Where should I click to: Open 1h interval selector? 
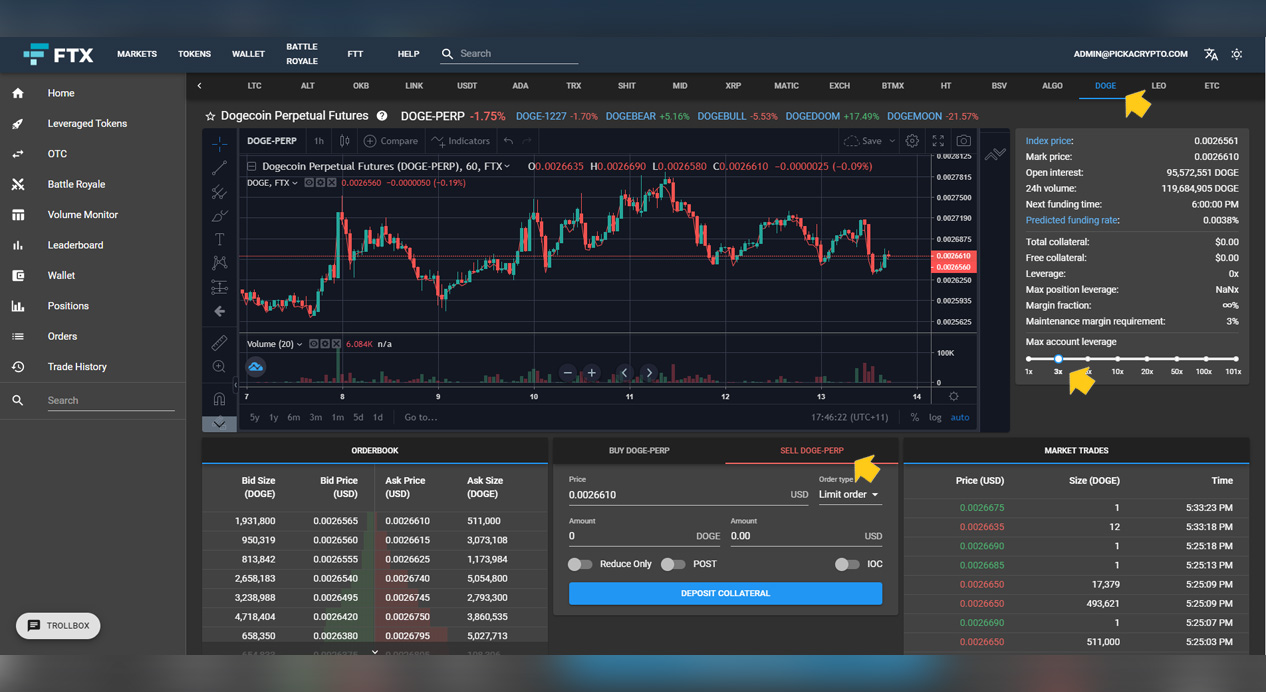(318, 141)
